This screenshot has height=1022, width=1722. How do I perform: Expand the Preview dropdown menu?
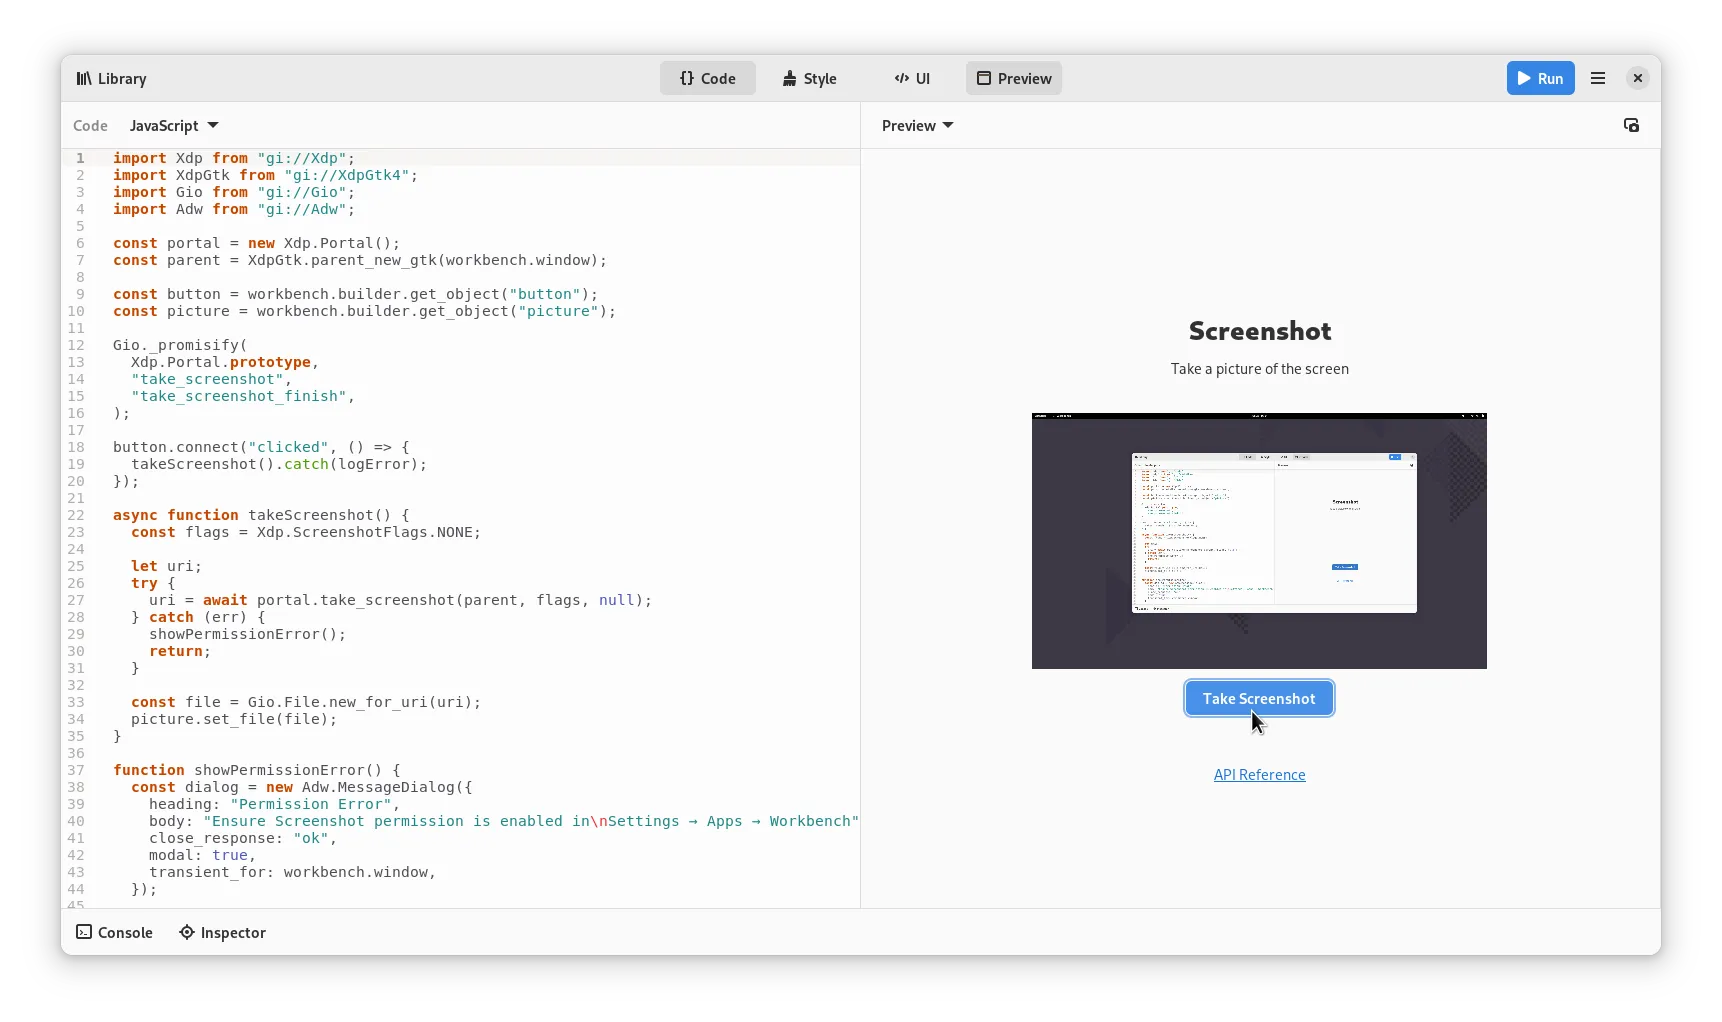[x=917, y=126]
